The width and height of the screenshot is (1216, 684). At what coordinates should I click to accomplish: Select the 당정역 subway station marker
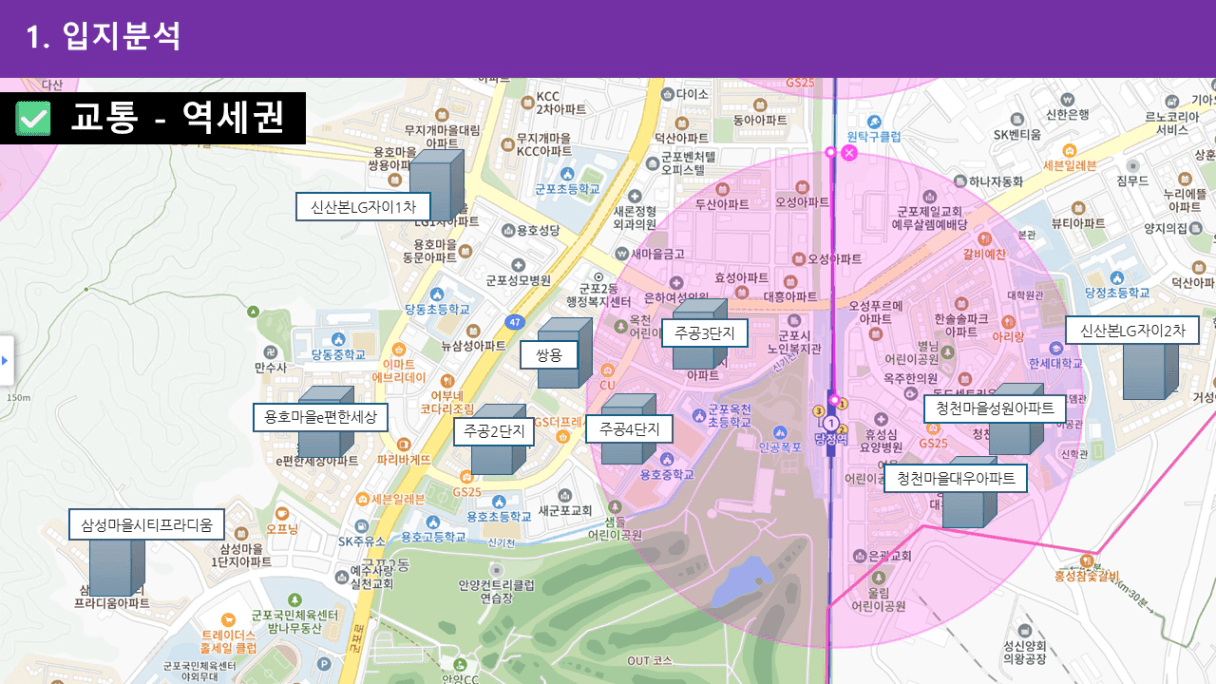[830, 425]
